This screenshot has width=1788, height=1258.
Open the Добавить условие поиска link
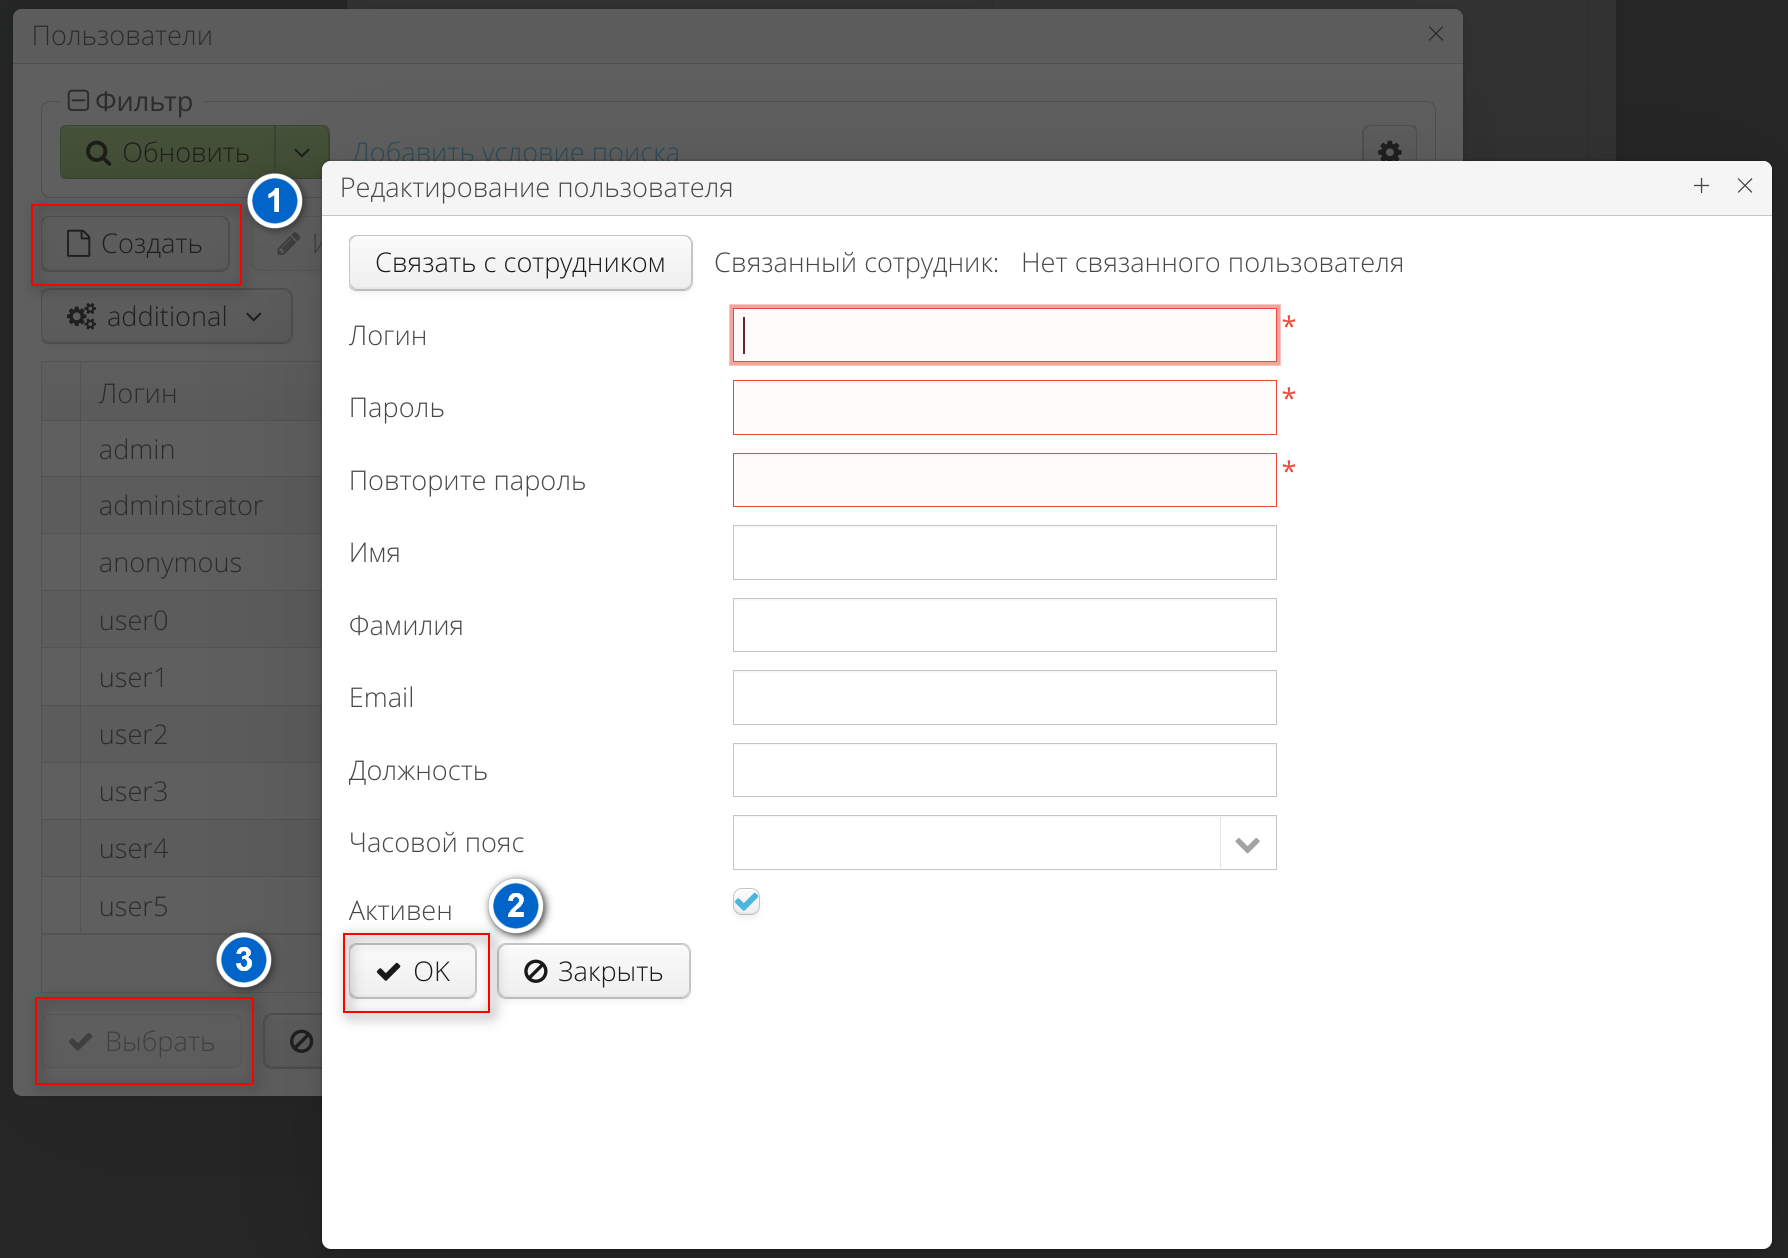tap(516, 152)
